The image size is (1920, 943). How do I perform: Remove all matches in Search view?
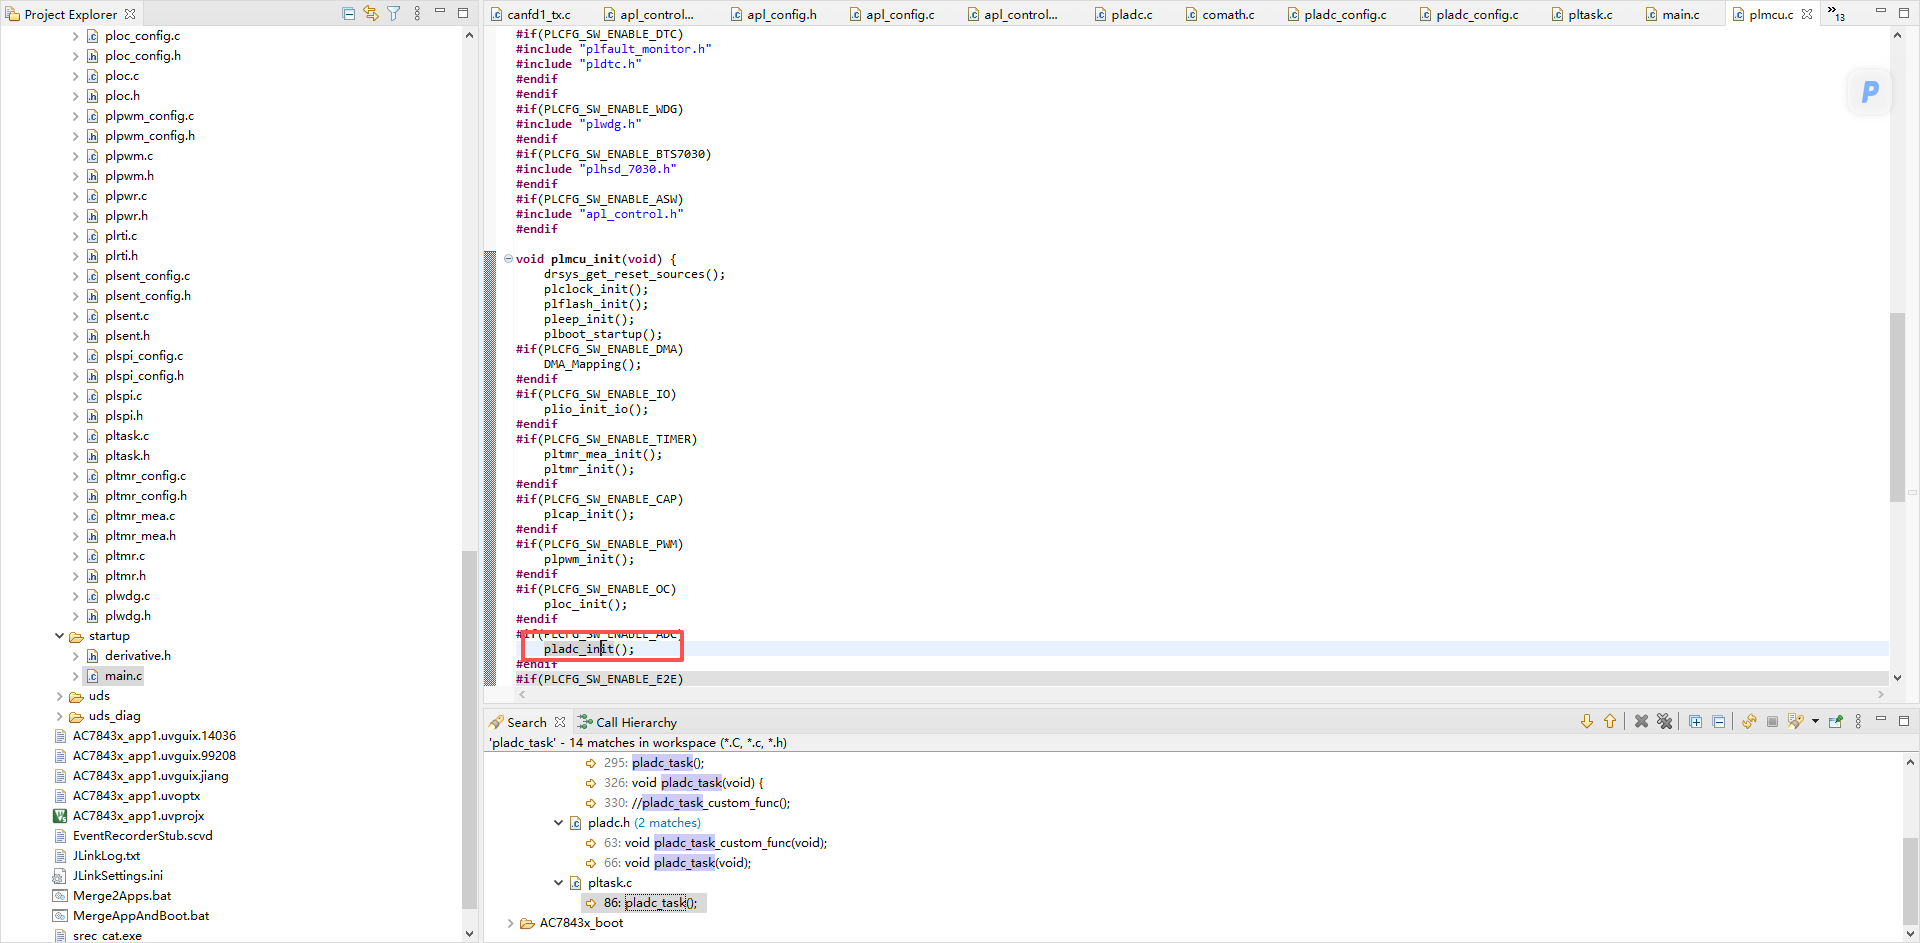click(1664, 721)
